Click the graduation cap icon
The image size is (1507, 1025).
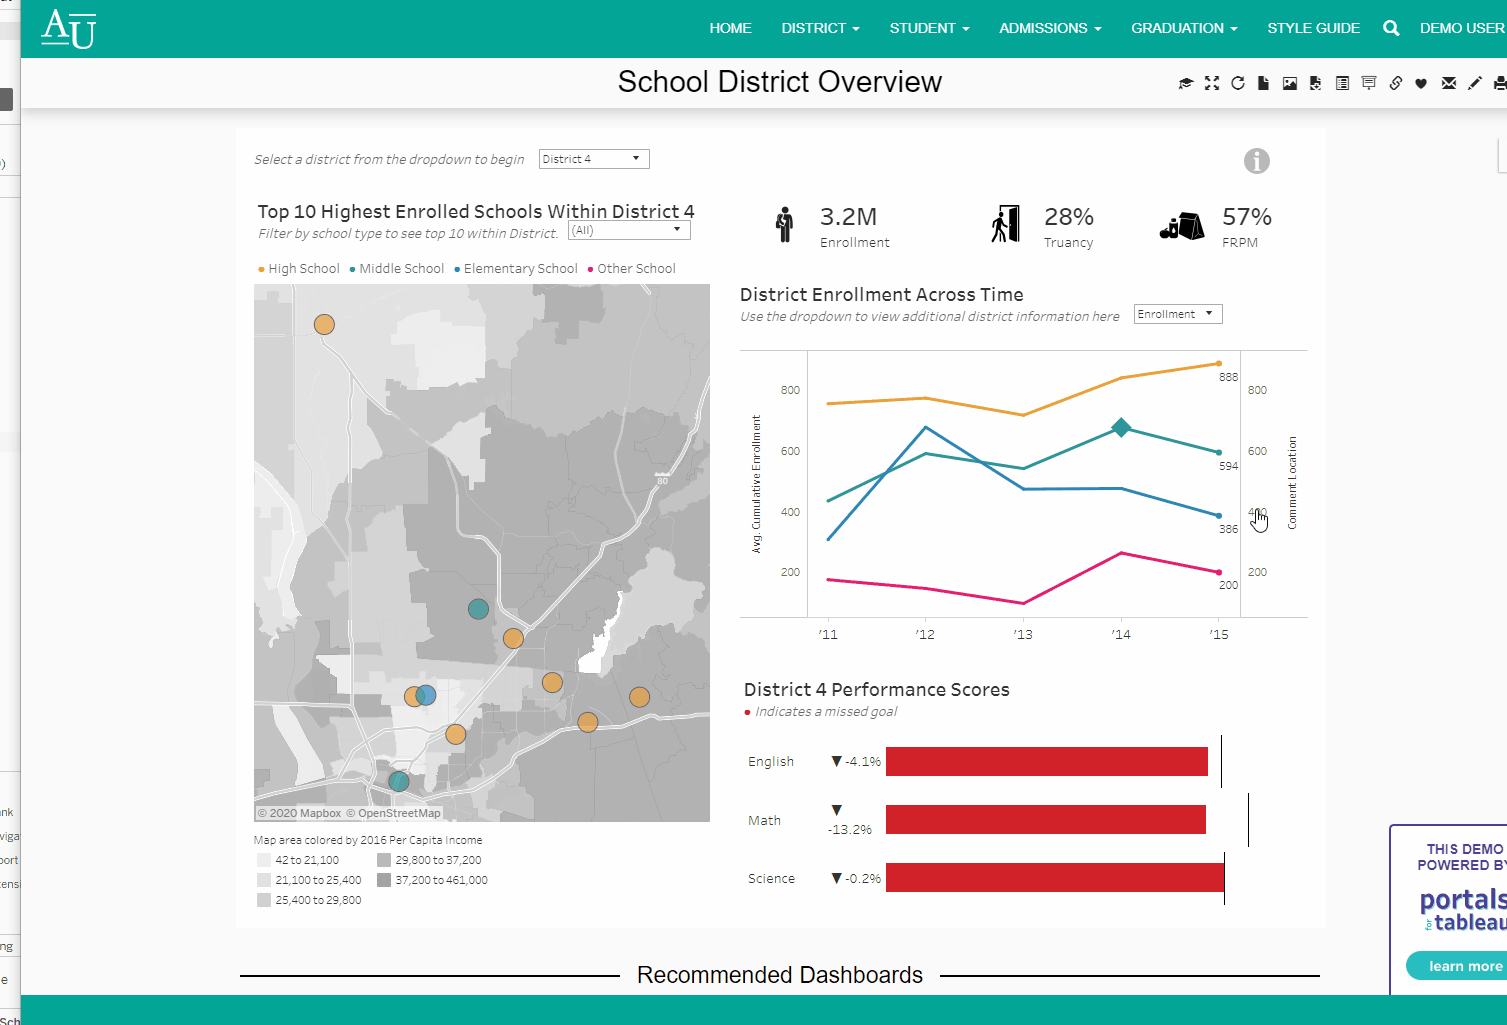coord(1186,83)
